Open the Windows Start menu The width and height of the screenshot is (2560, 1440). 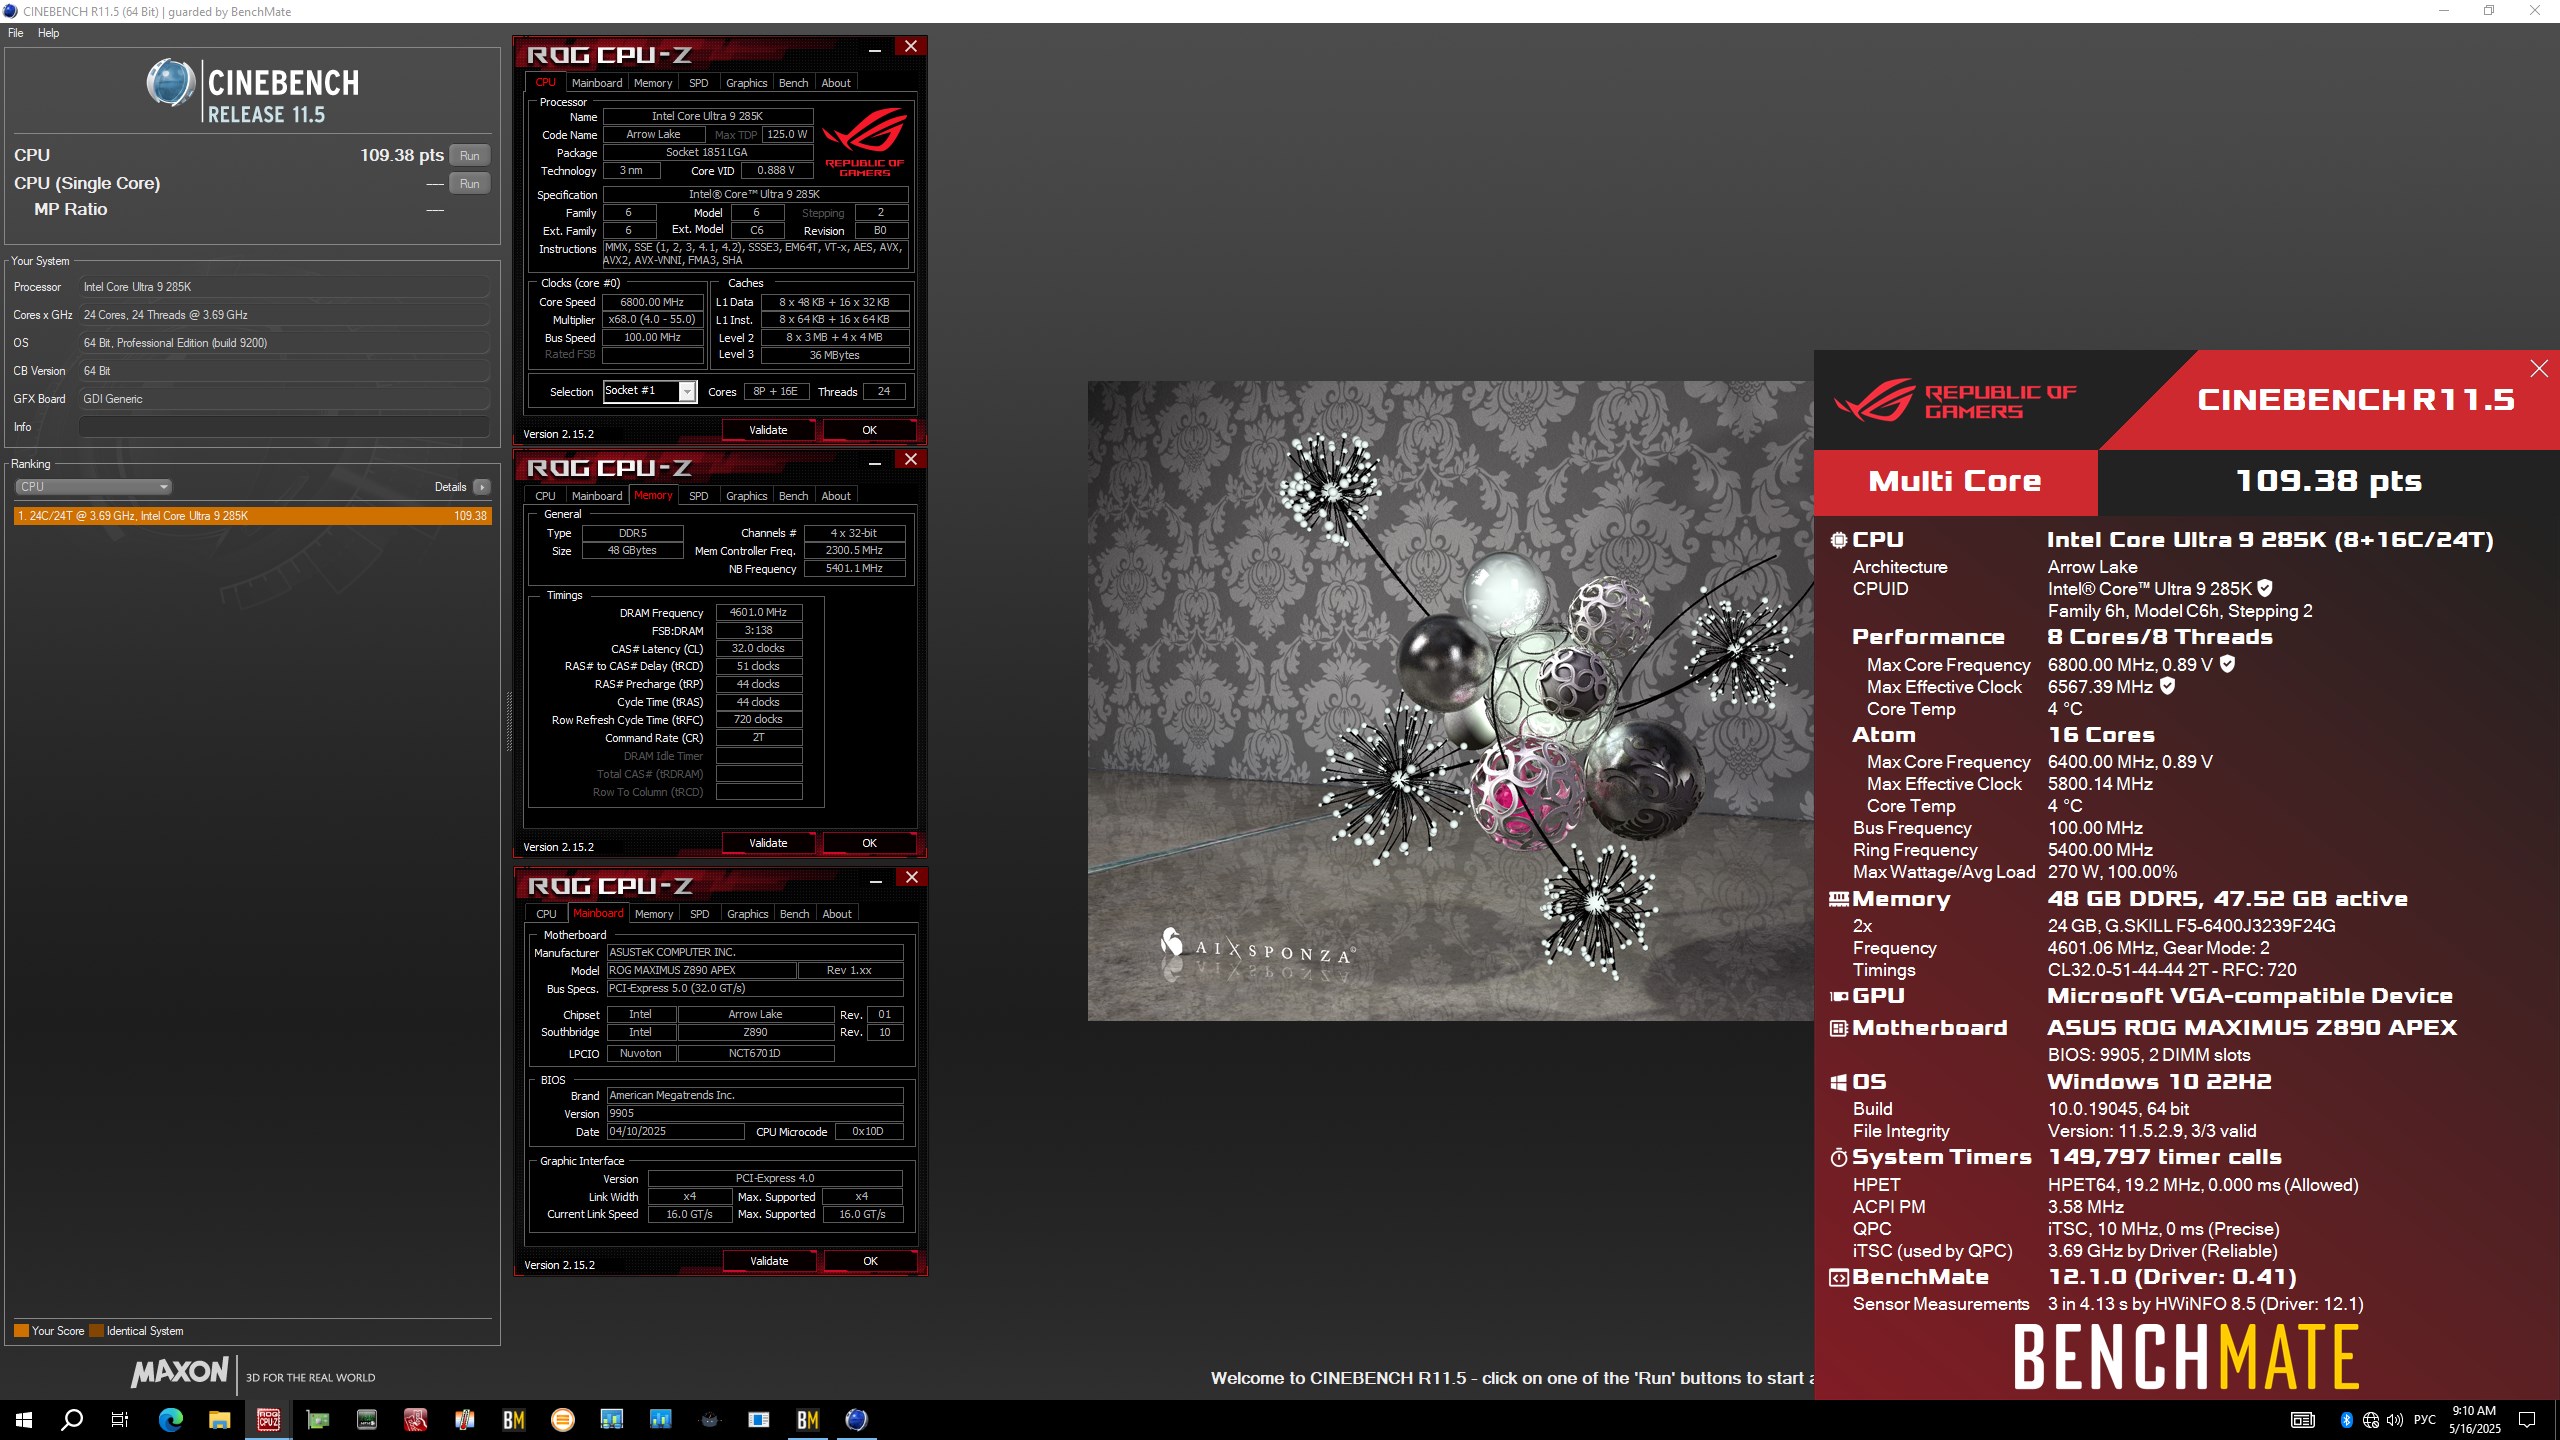24,1419
